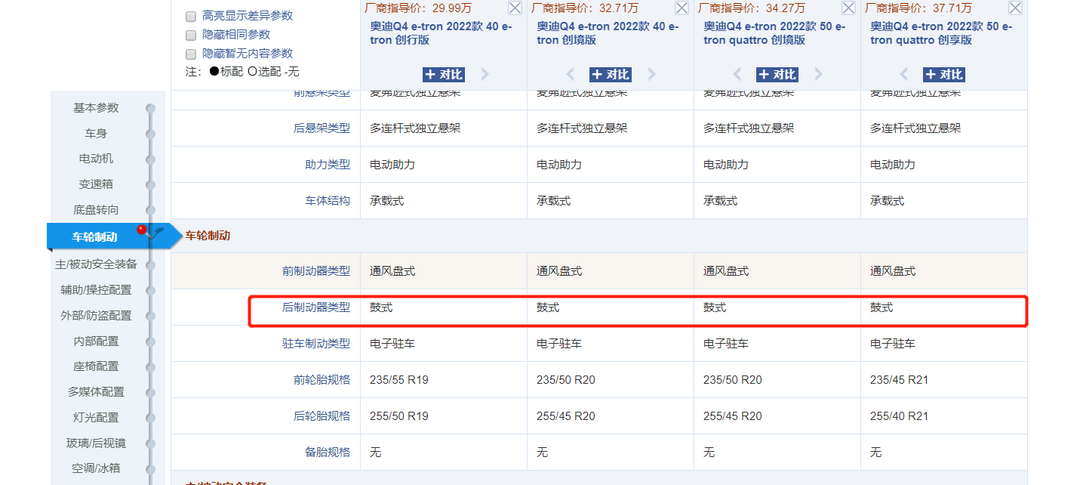The height and width of the screenshot is (485, 1080).
Task: Click the 备胎规格 parameter label
Action: (x=327, y=453)
